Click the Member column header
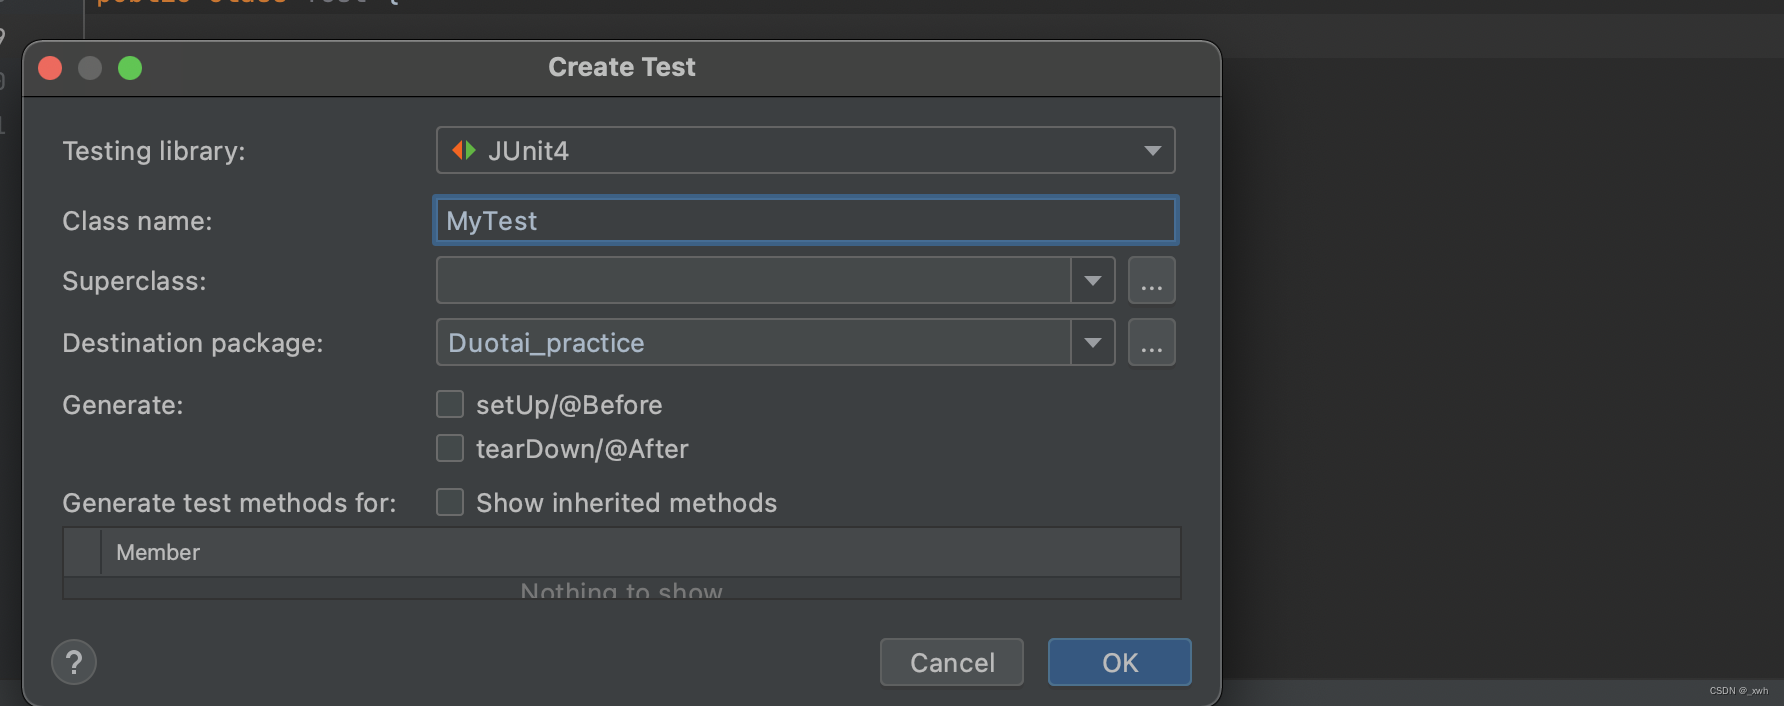The image size is (1784, 706). pyautogui.click(x=158, y=552)
